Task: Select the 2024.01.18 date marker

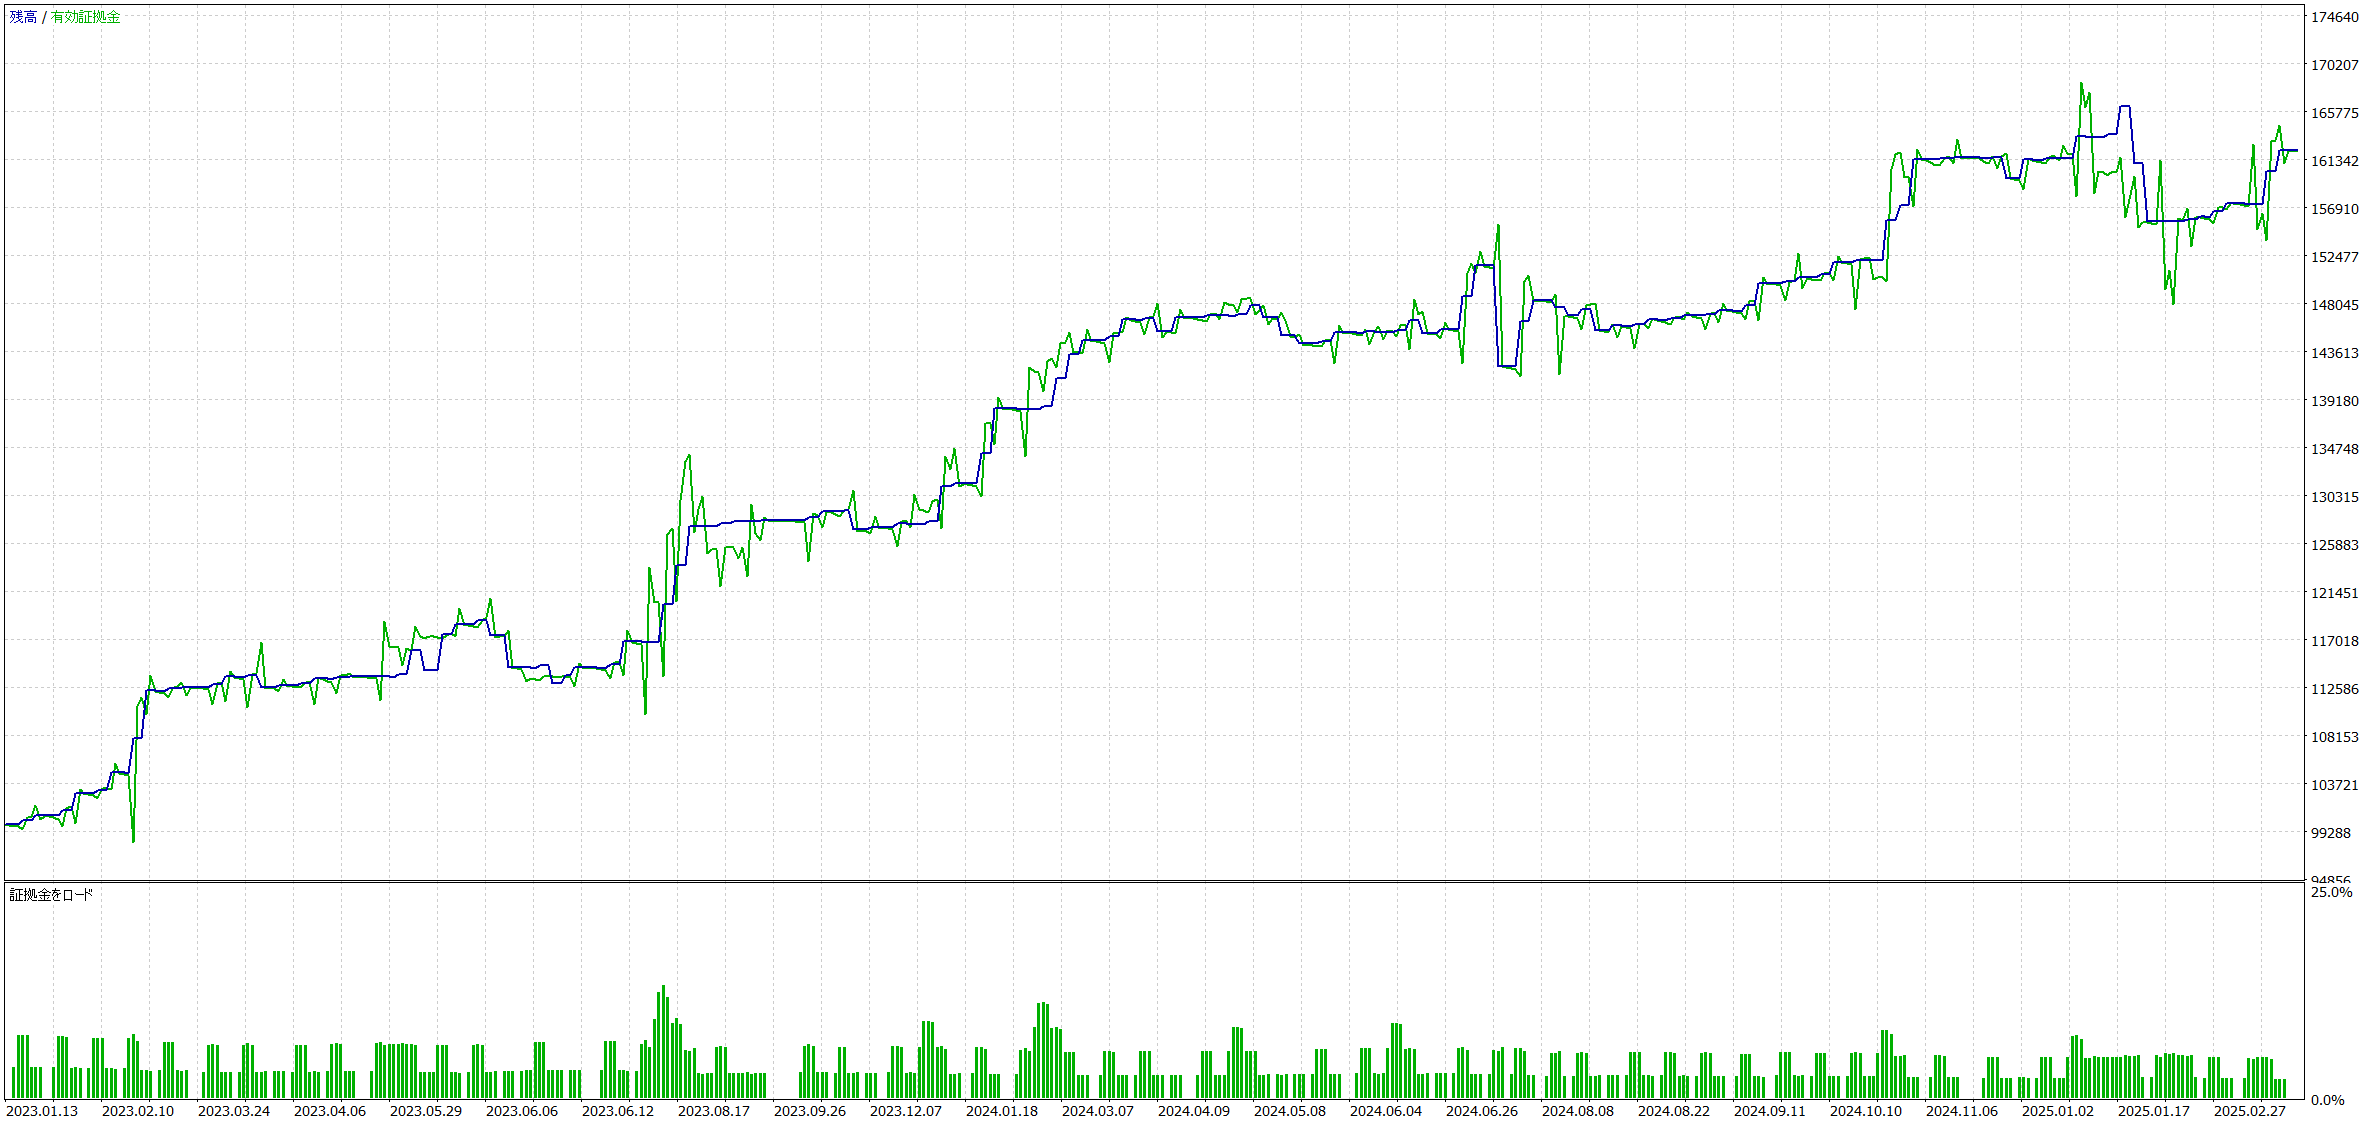Action: [x=1002, y=1111]
